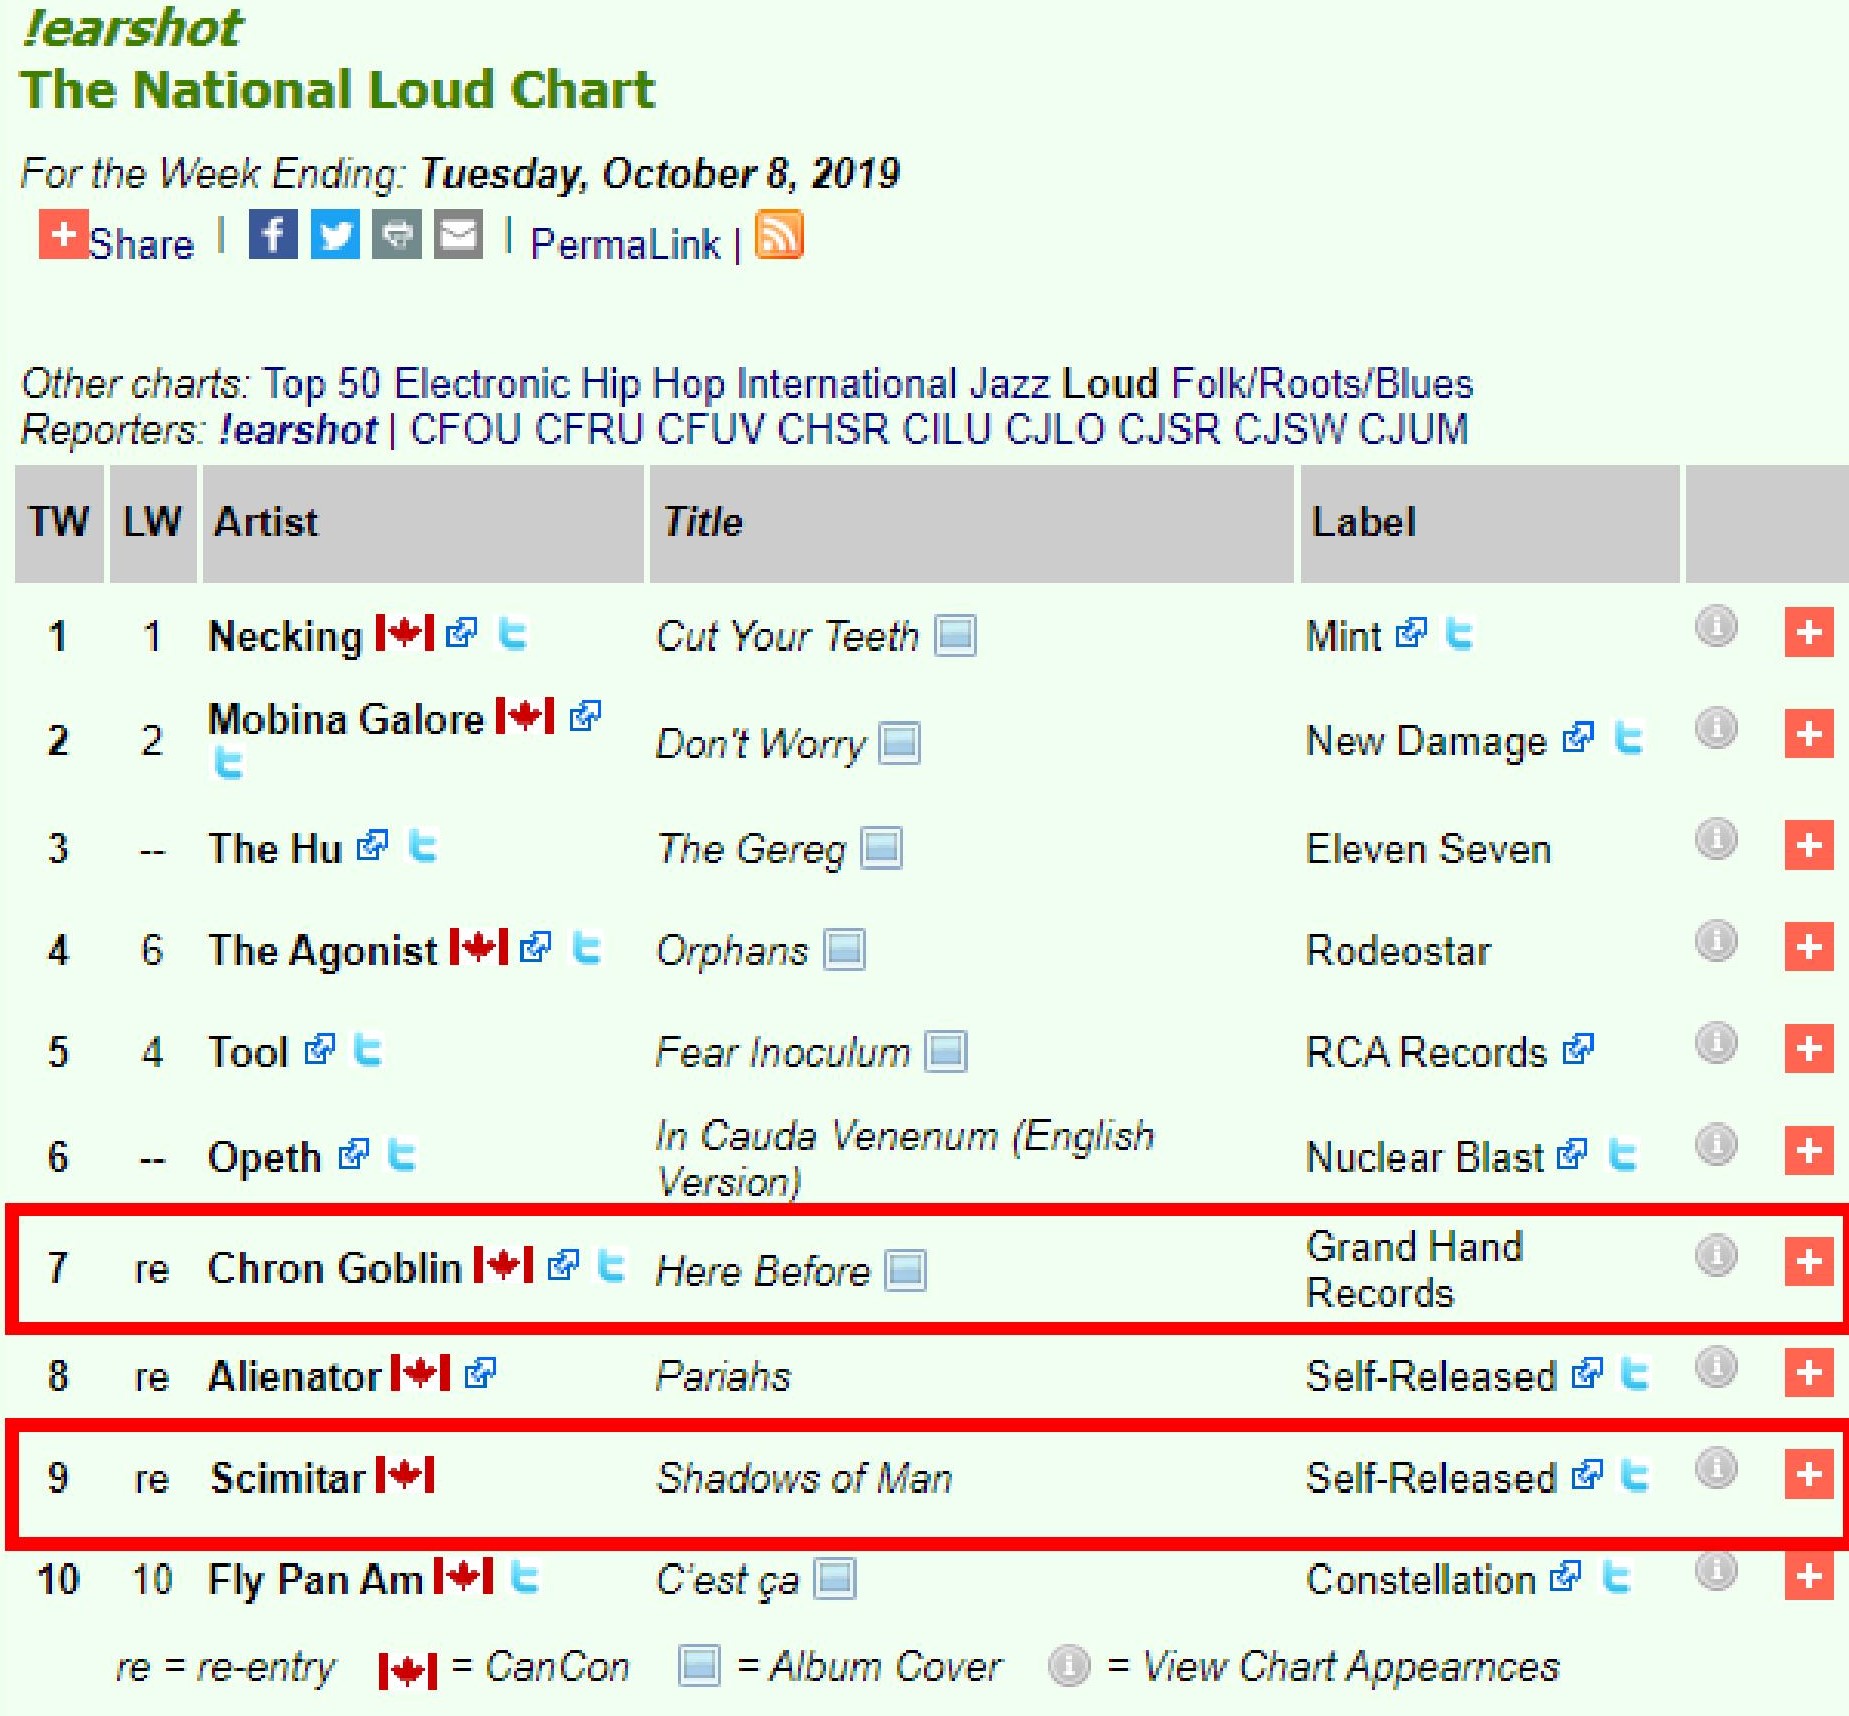Click the Facebook share icon
The image size is (1849, 1716).
pyautogui.click(x=272, y=236)
